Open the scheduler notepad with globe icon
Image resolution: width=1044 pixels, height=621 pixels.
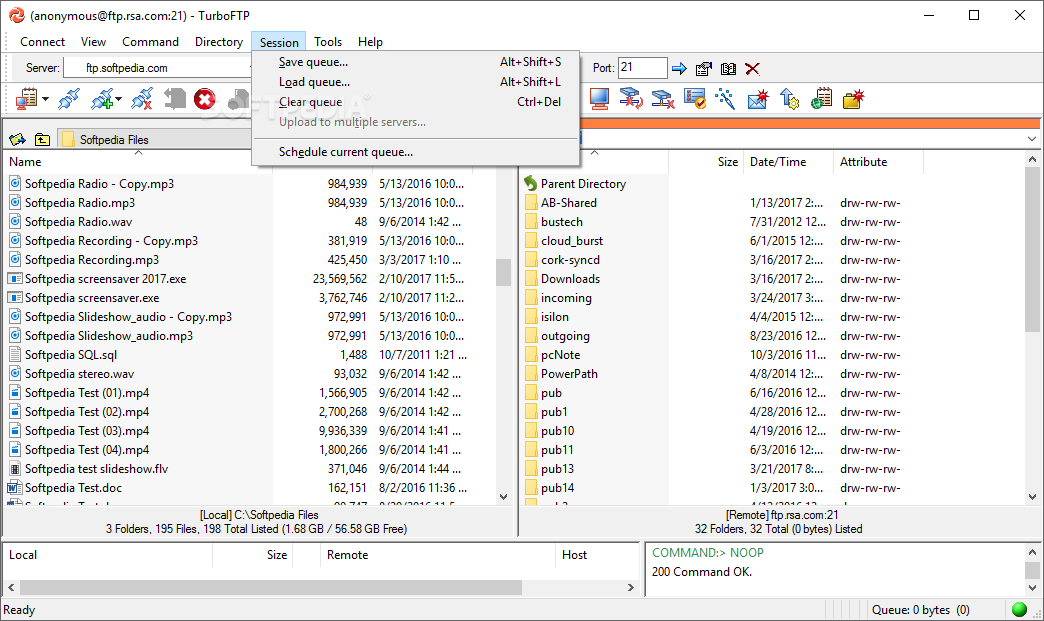[x=822, y=99]
